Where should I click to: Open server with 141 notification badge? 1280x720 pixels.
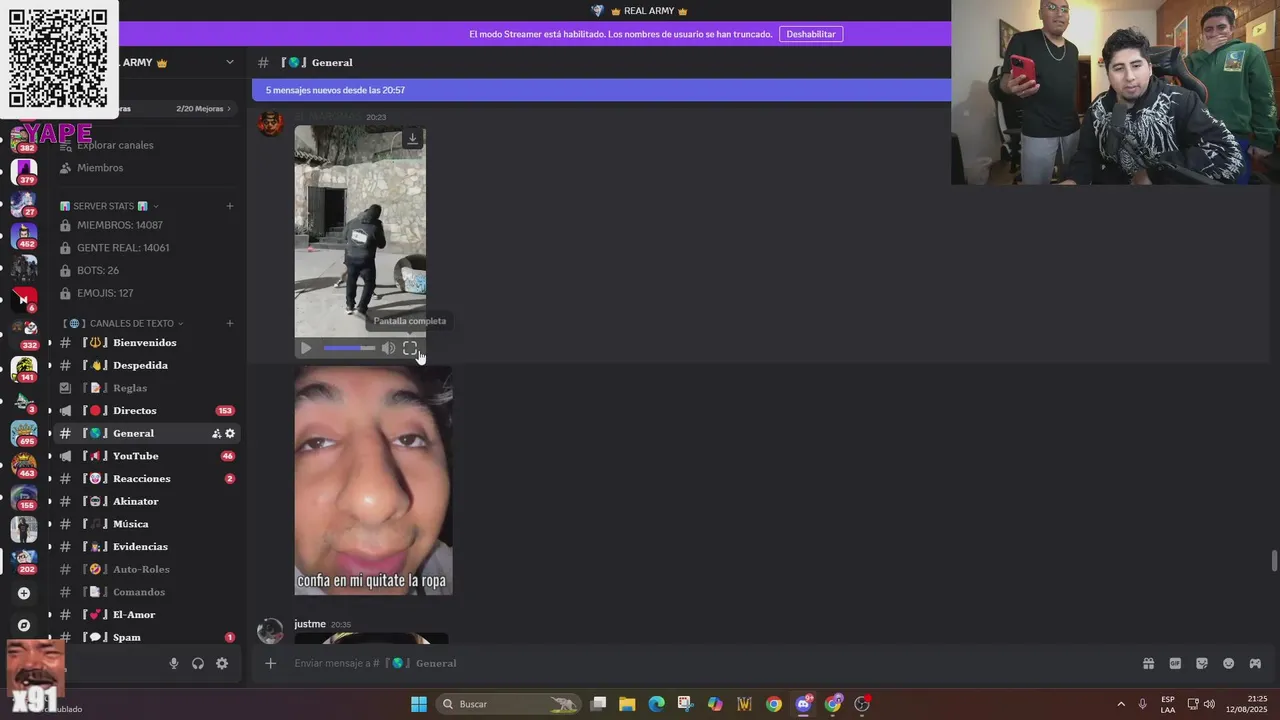tap(24, 369)
